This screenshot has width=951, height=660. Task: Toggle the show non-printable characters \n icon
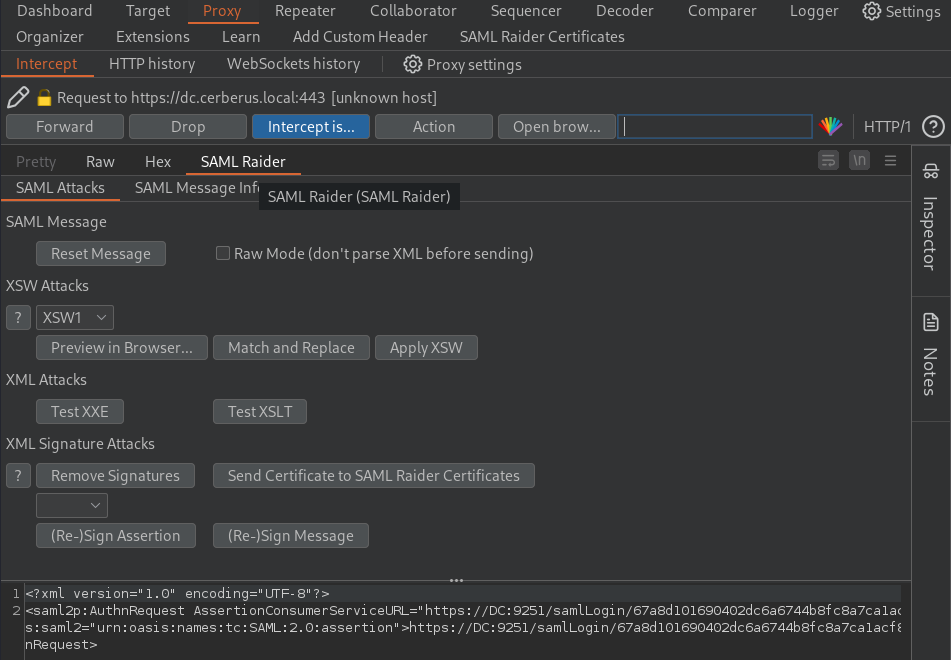859,160
